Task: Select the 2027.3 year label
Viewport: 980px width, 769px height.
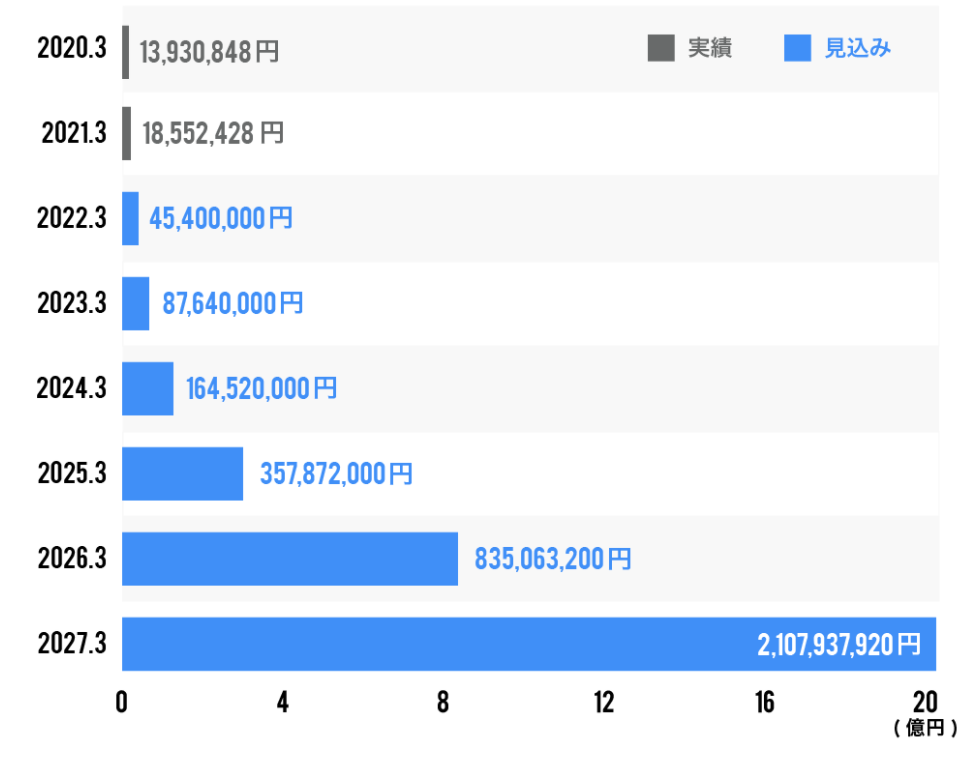Action: [72, 643]
